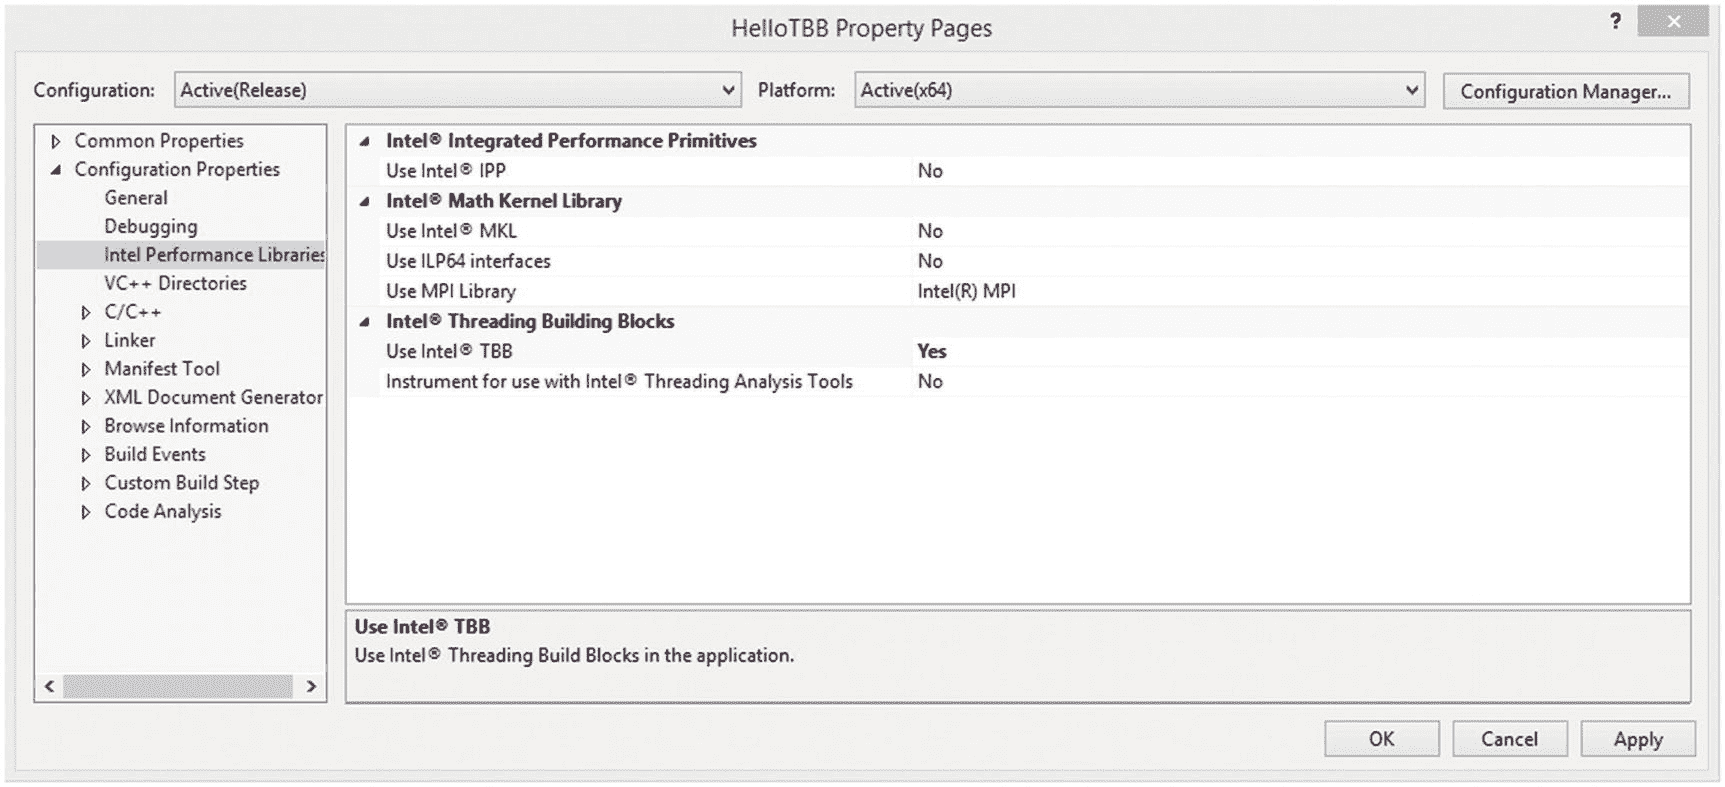Click the Intel(R) MPI value
This screenshot has height=787, width=1725.
966,291
